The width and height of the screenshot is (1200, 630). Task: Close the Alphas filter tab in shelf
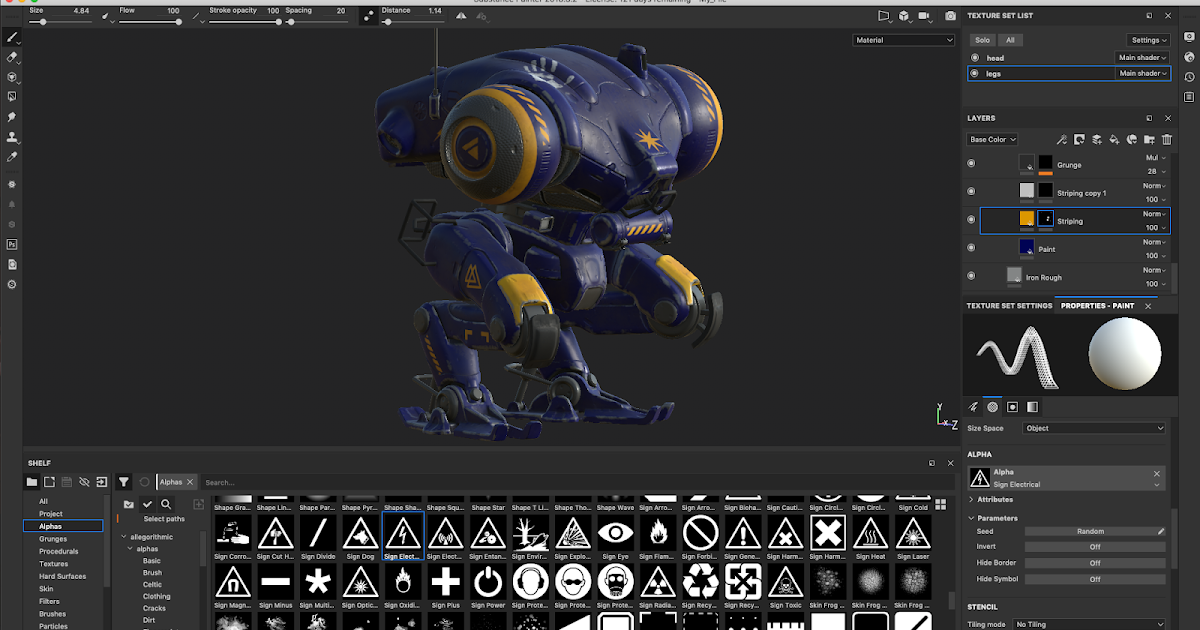pos(189,481)
